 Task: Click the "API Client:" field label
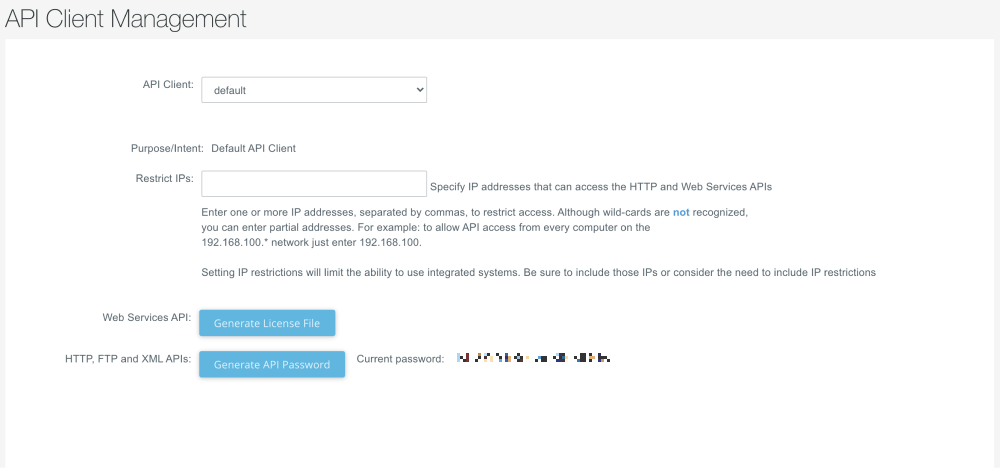(x=168, y=86)
